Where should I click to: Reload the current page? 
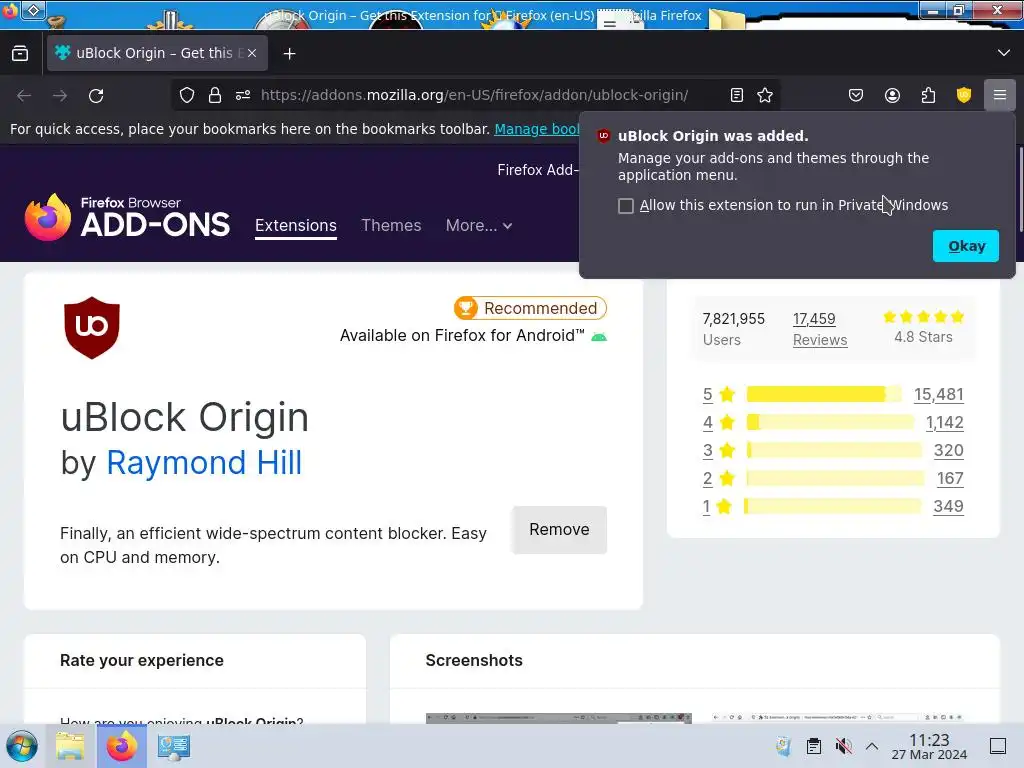pos(96,95)
